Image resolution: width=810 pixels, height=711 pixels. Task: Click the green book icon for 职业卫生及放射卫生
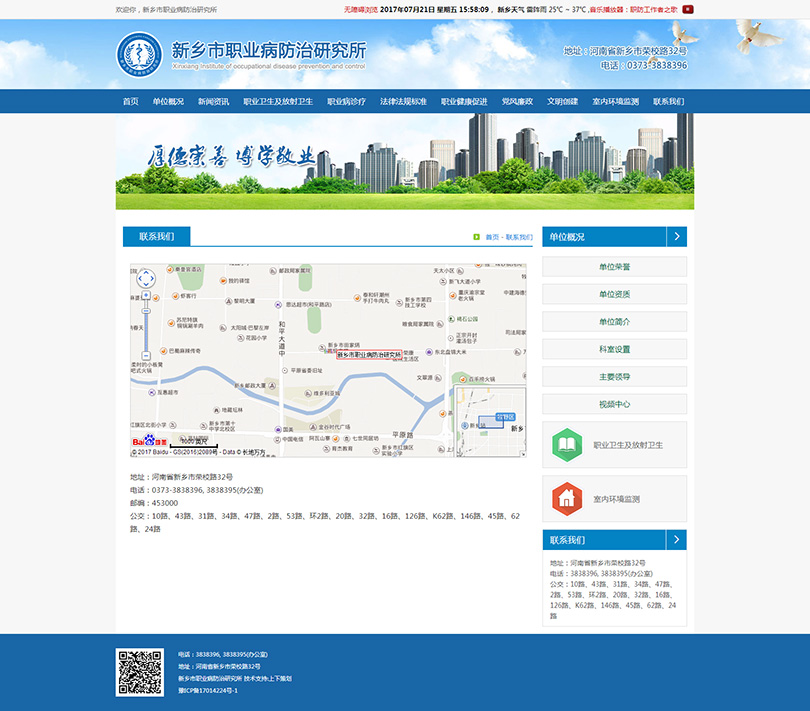tap(566, 445)
